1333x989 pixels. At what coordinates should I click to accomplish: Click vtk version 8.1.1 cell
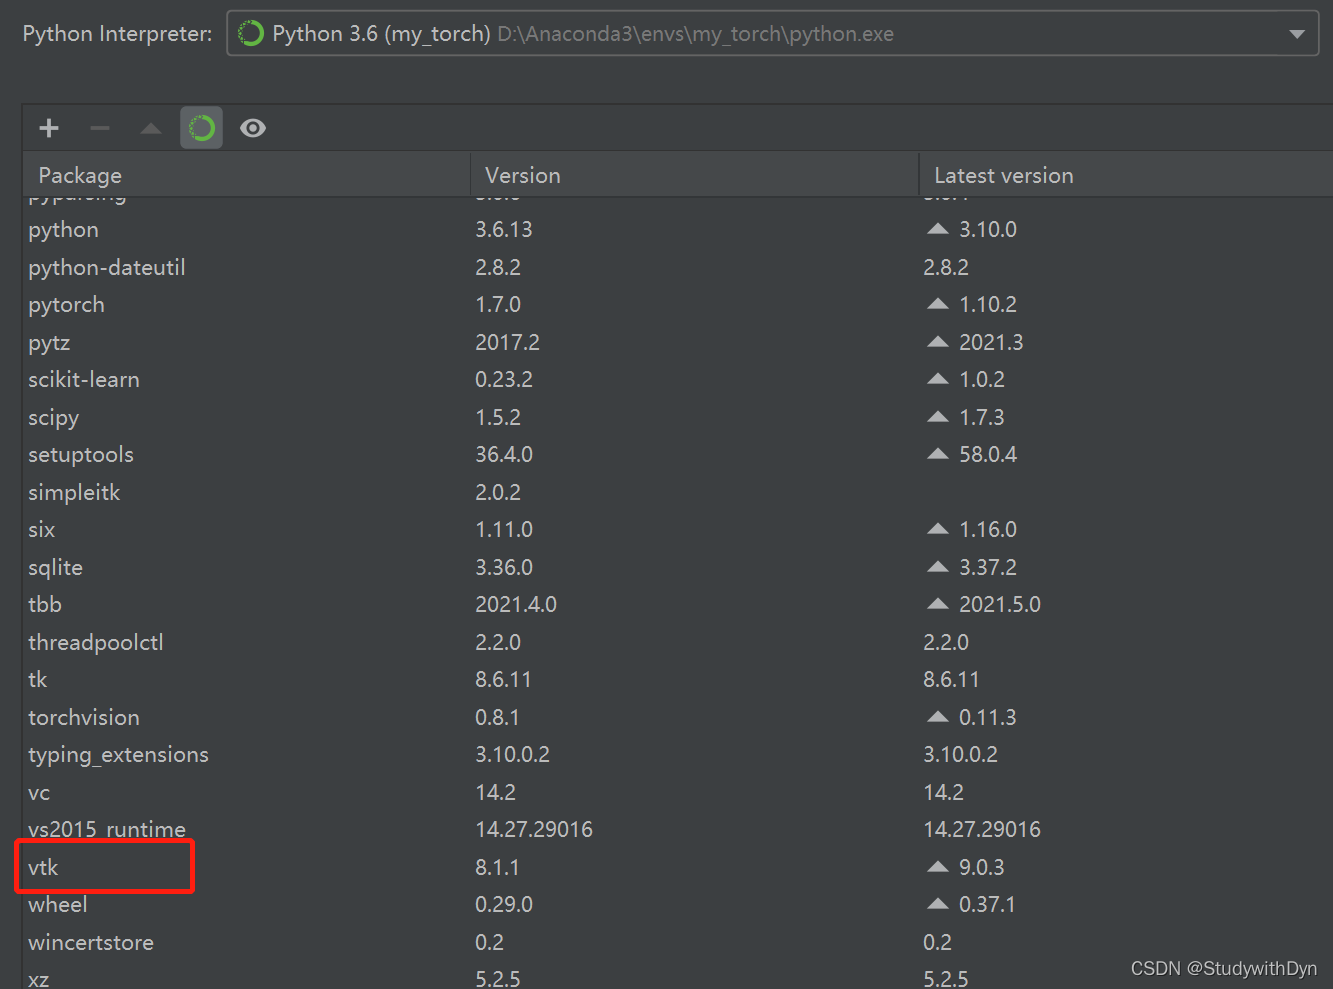click(x=497, y=867)
